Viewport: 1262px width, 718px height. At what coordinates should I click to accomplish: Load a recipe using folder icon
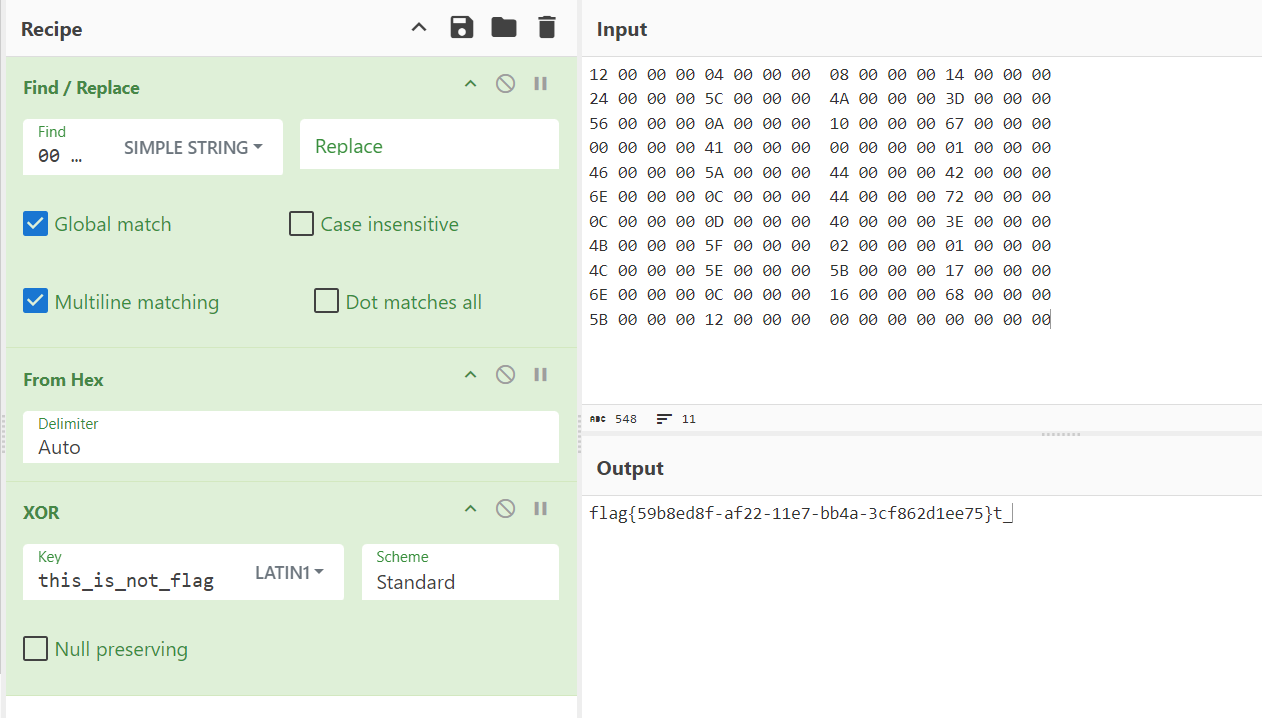[504, 28]
